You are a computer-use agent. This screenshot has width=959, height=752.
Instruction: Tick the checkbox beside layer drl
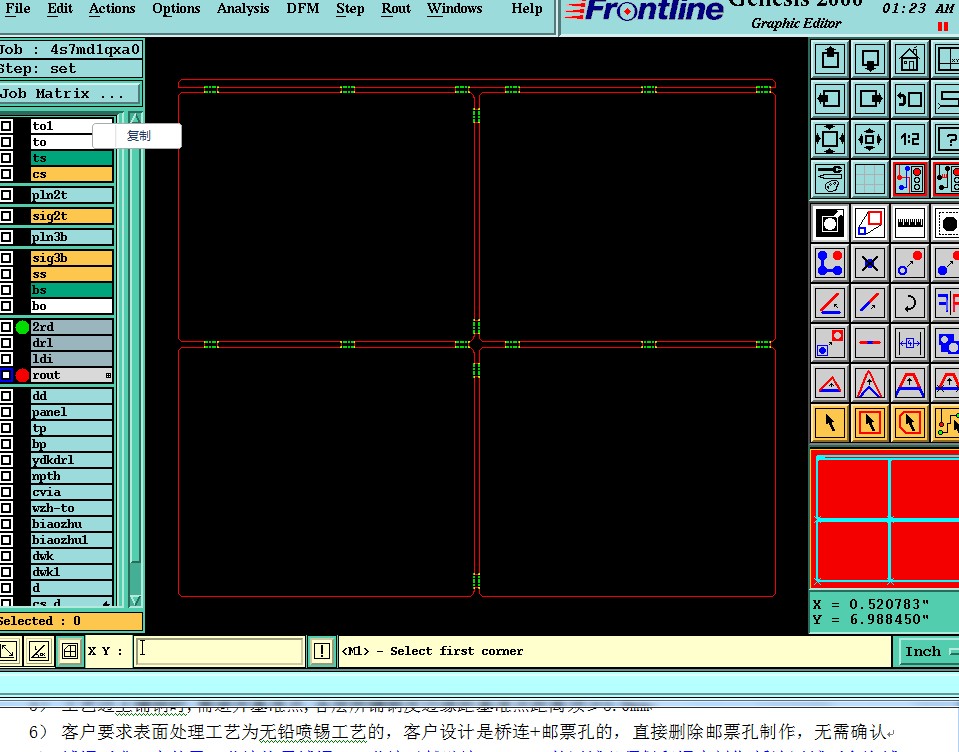pos(6,343)
